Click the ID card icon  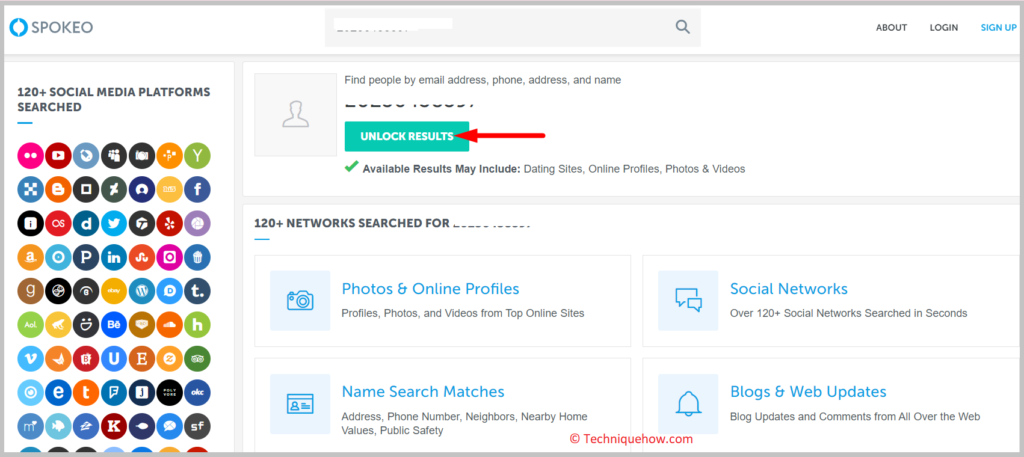coord(300,404)
